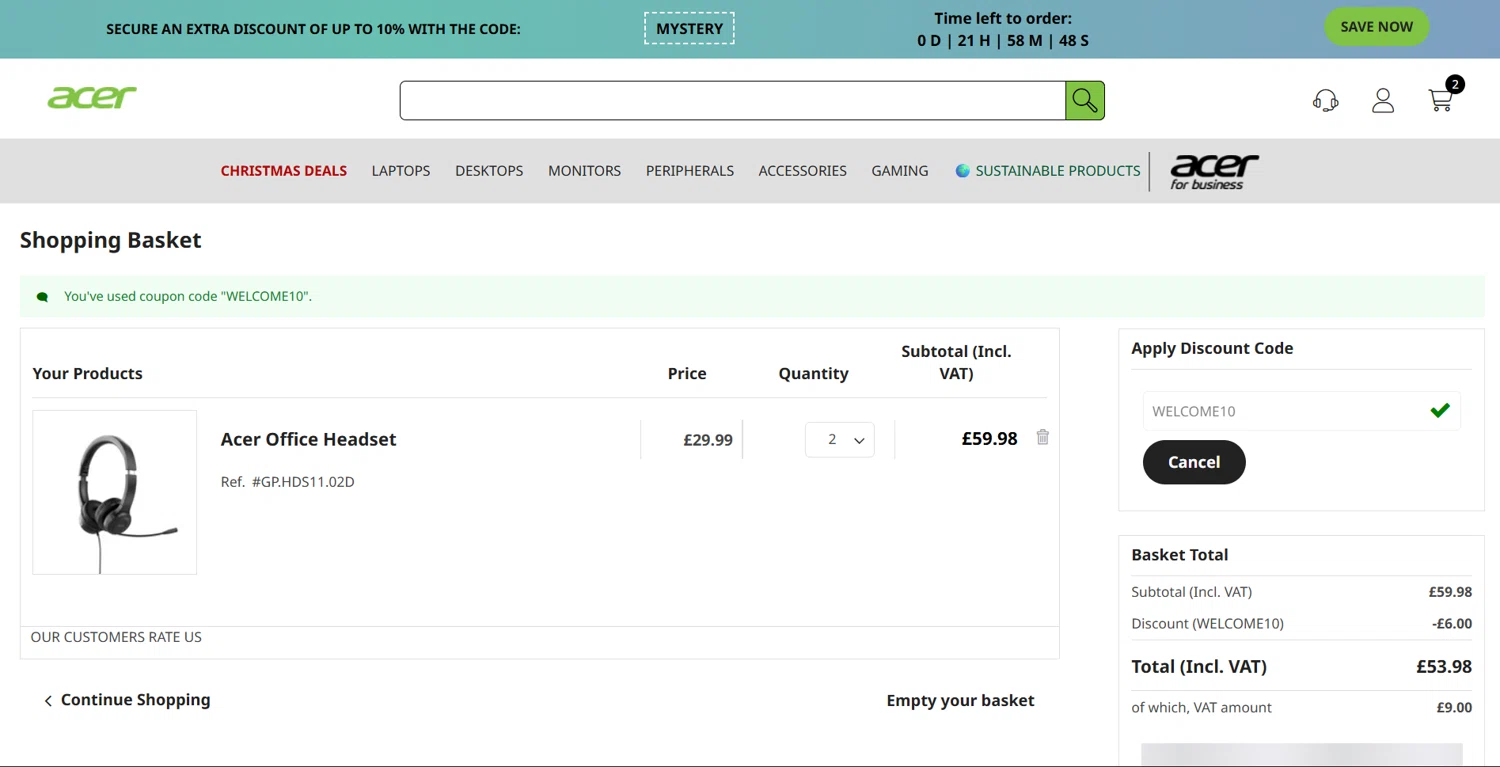1500x767 pixels.
Task: Click the 'Discount (WELCOME10)' label
Action: [1207, 624]
